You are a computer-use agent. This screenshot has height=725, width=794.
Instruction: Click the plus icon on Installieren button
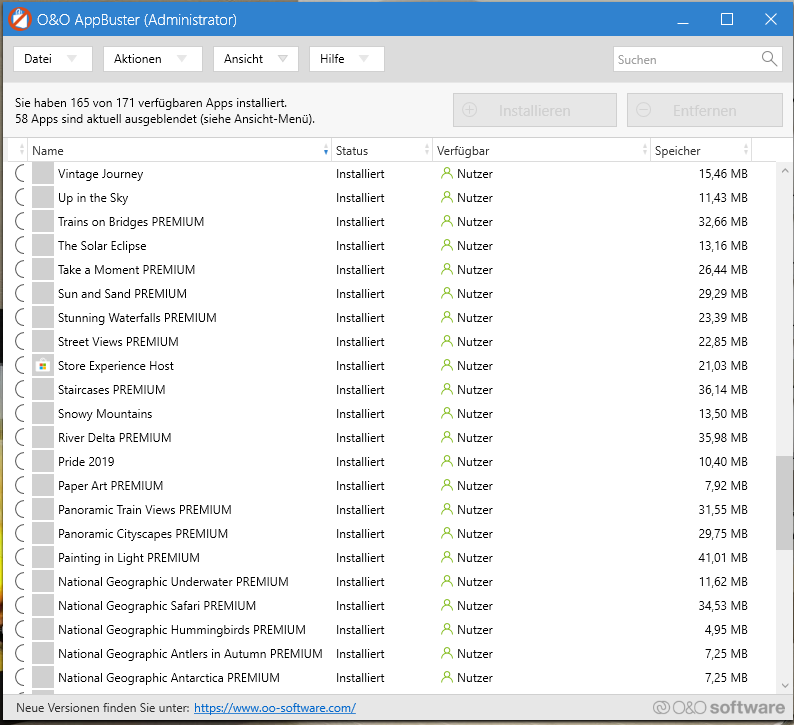[469, 110]
